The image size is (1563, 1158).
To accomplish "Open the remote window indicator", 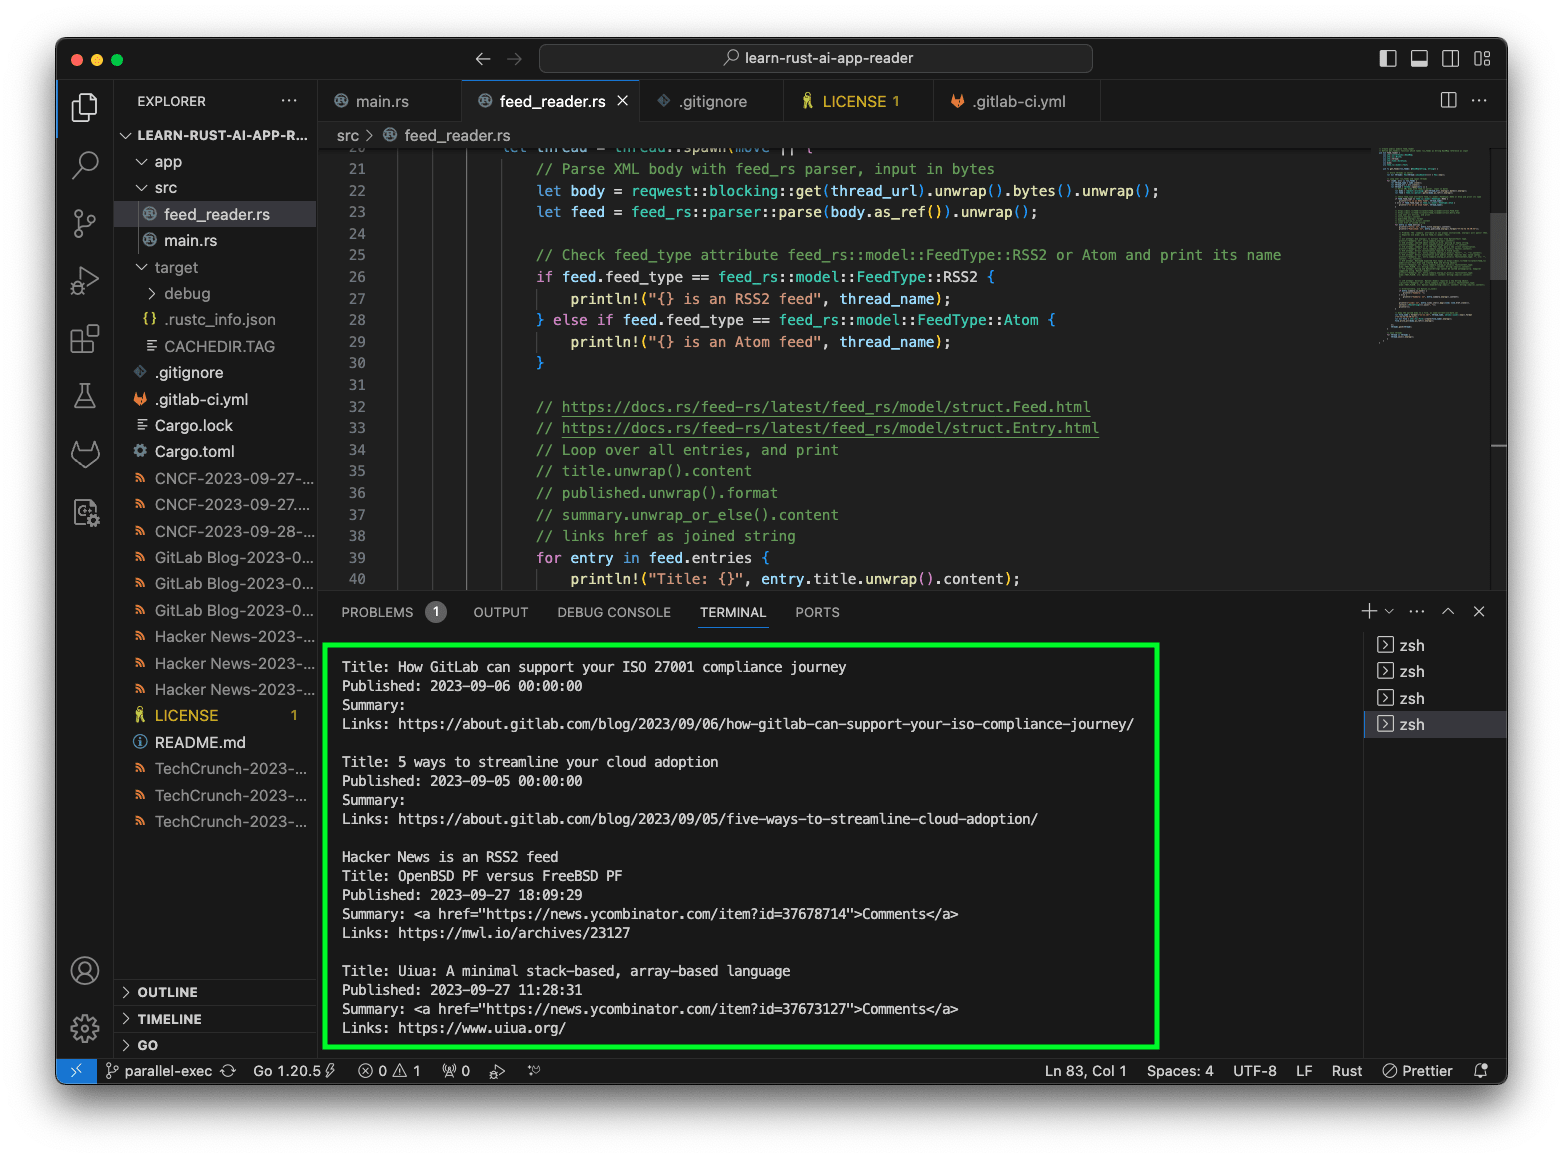I will 76,1070.
